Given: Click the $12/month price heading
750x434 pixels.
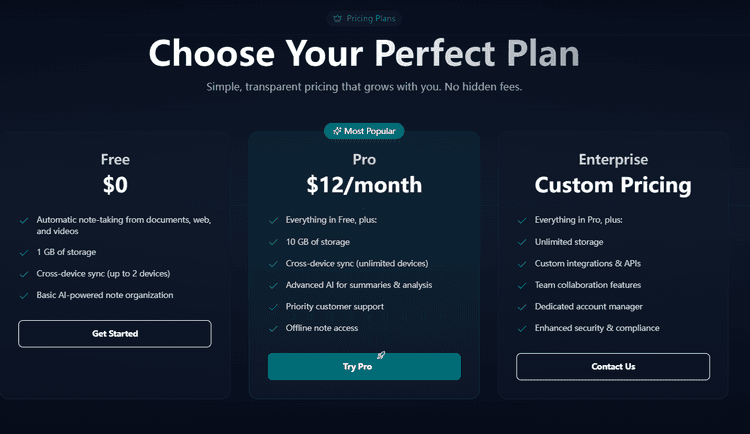Looking at the screenshot, I should click(364, 184).
